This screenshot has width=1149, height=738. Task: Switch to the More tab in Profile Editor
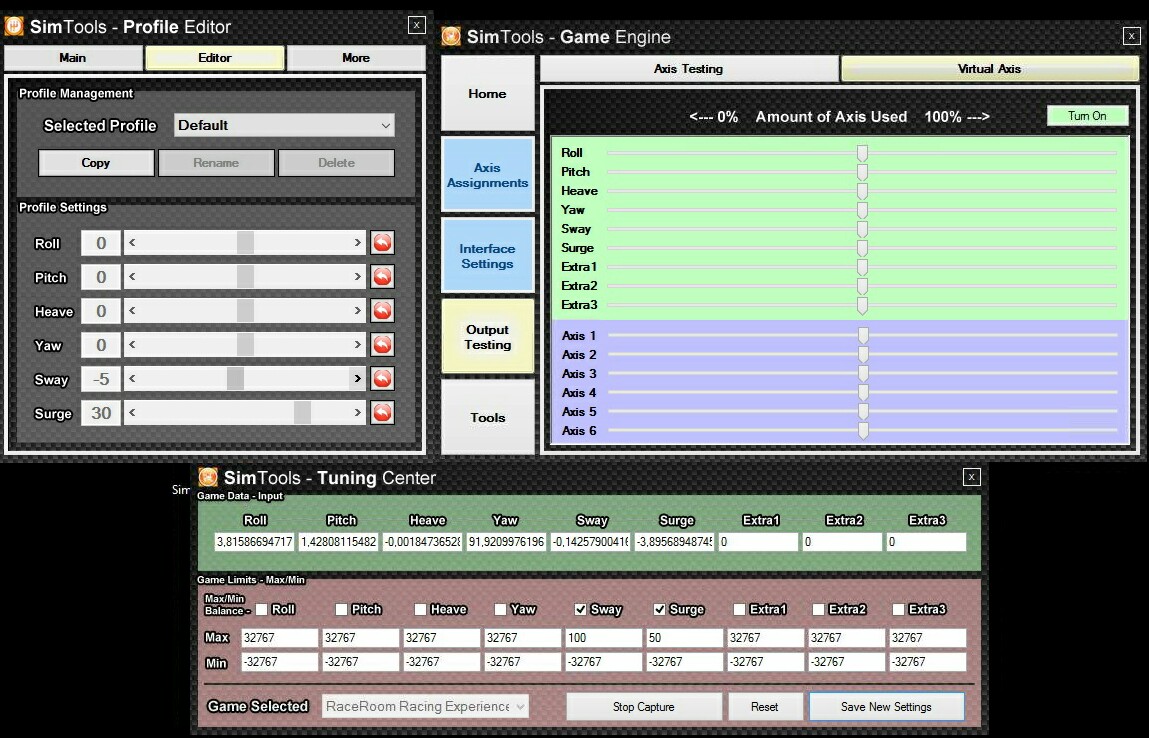356,58
